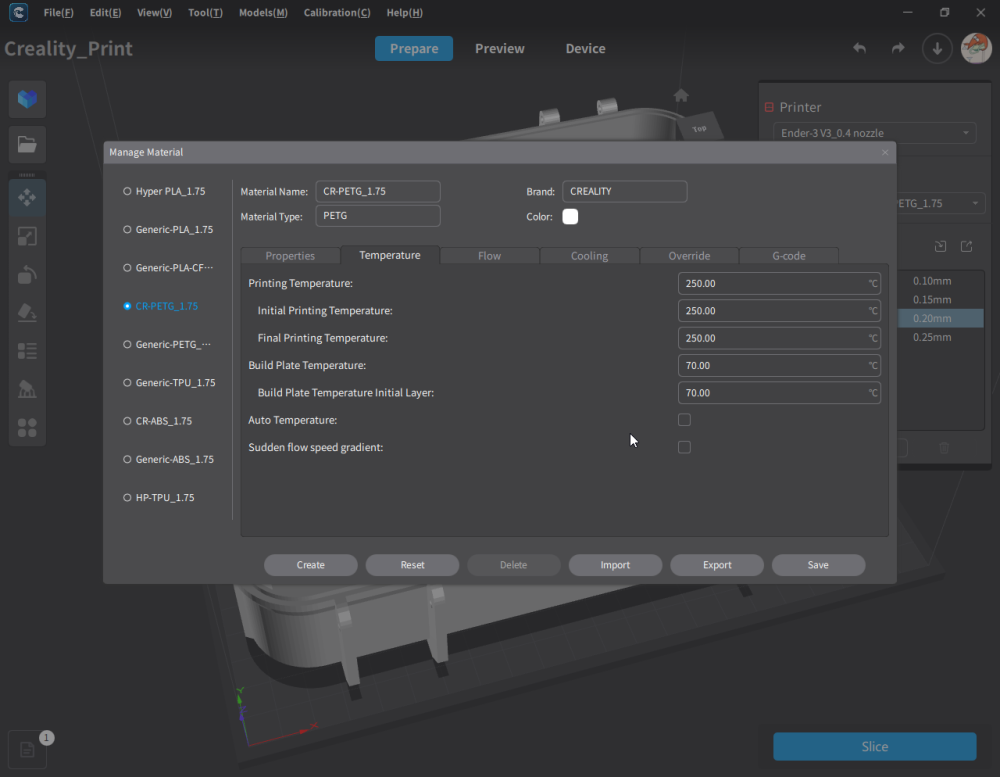Viewport: 1000px width, 777px height.
Task: Click the Save button
Action: (x=818, y=565)
